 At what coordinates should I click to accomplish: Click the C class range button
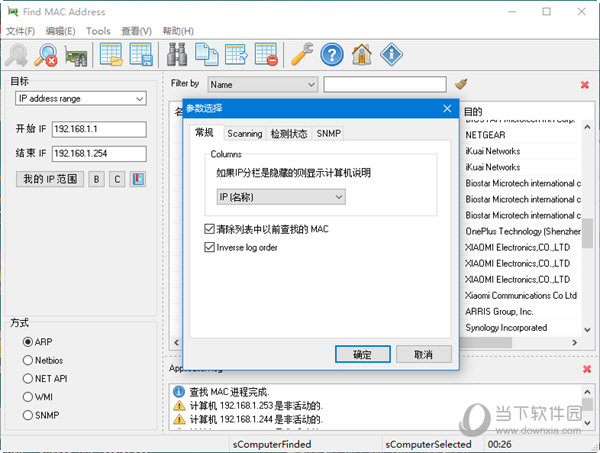click(x=117, y=179)
